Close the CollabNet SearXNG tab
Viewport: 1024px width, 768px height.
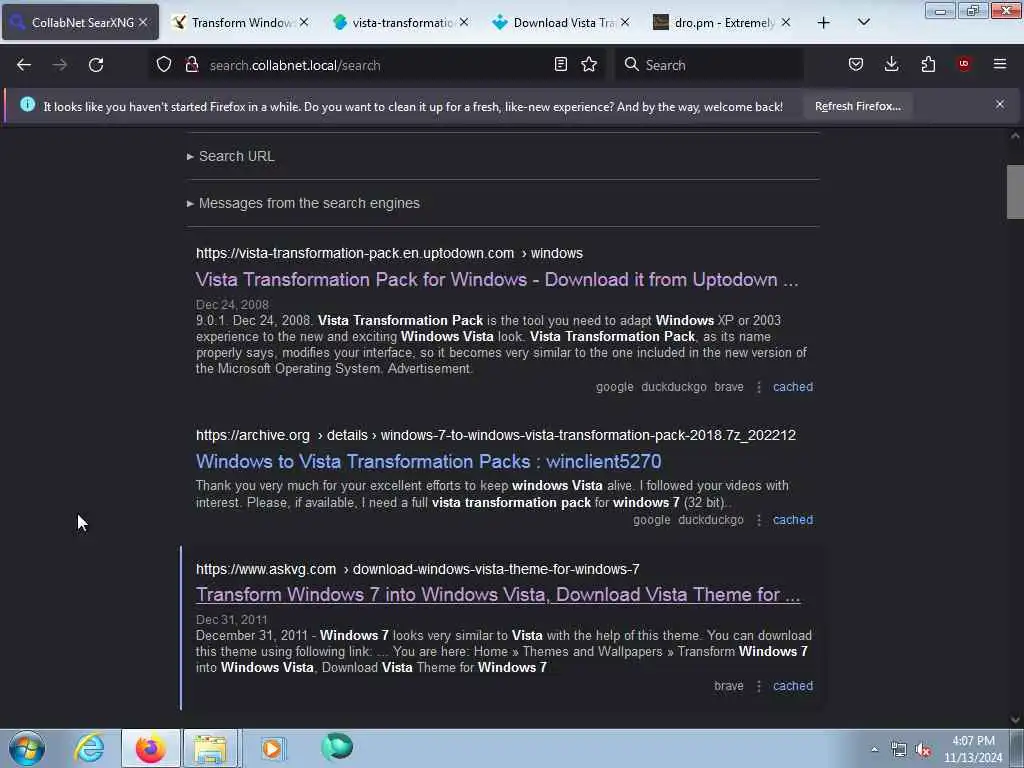143,22
